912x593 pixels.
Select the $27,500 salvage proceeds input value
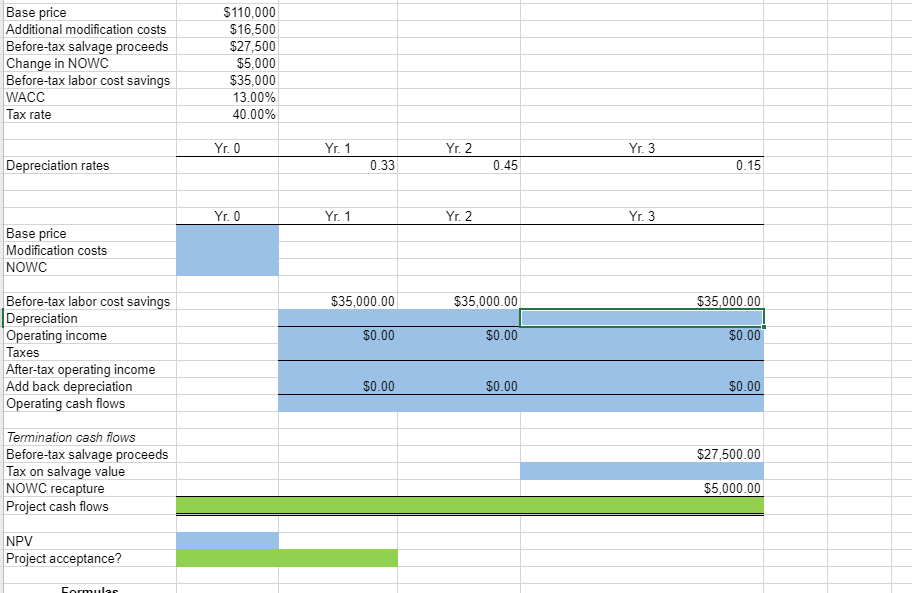[227, 47]
